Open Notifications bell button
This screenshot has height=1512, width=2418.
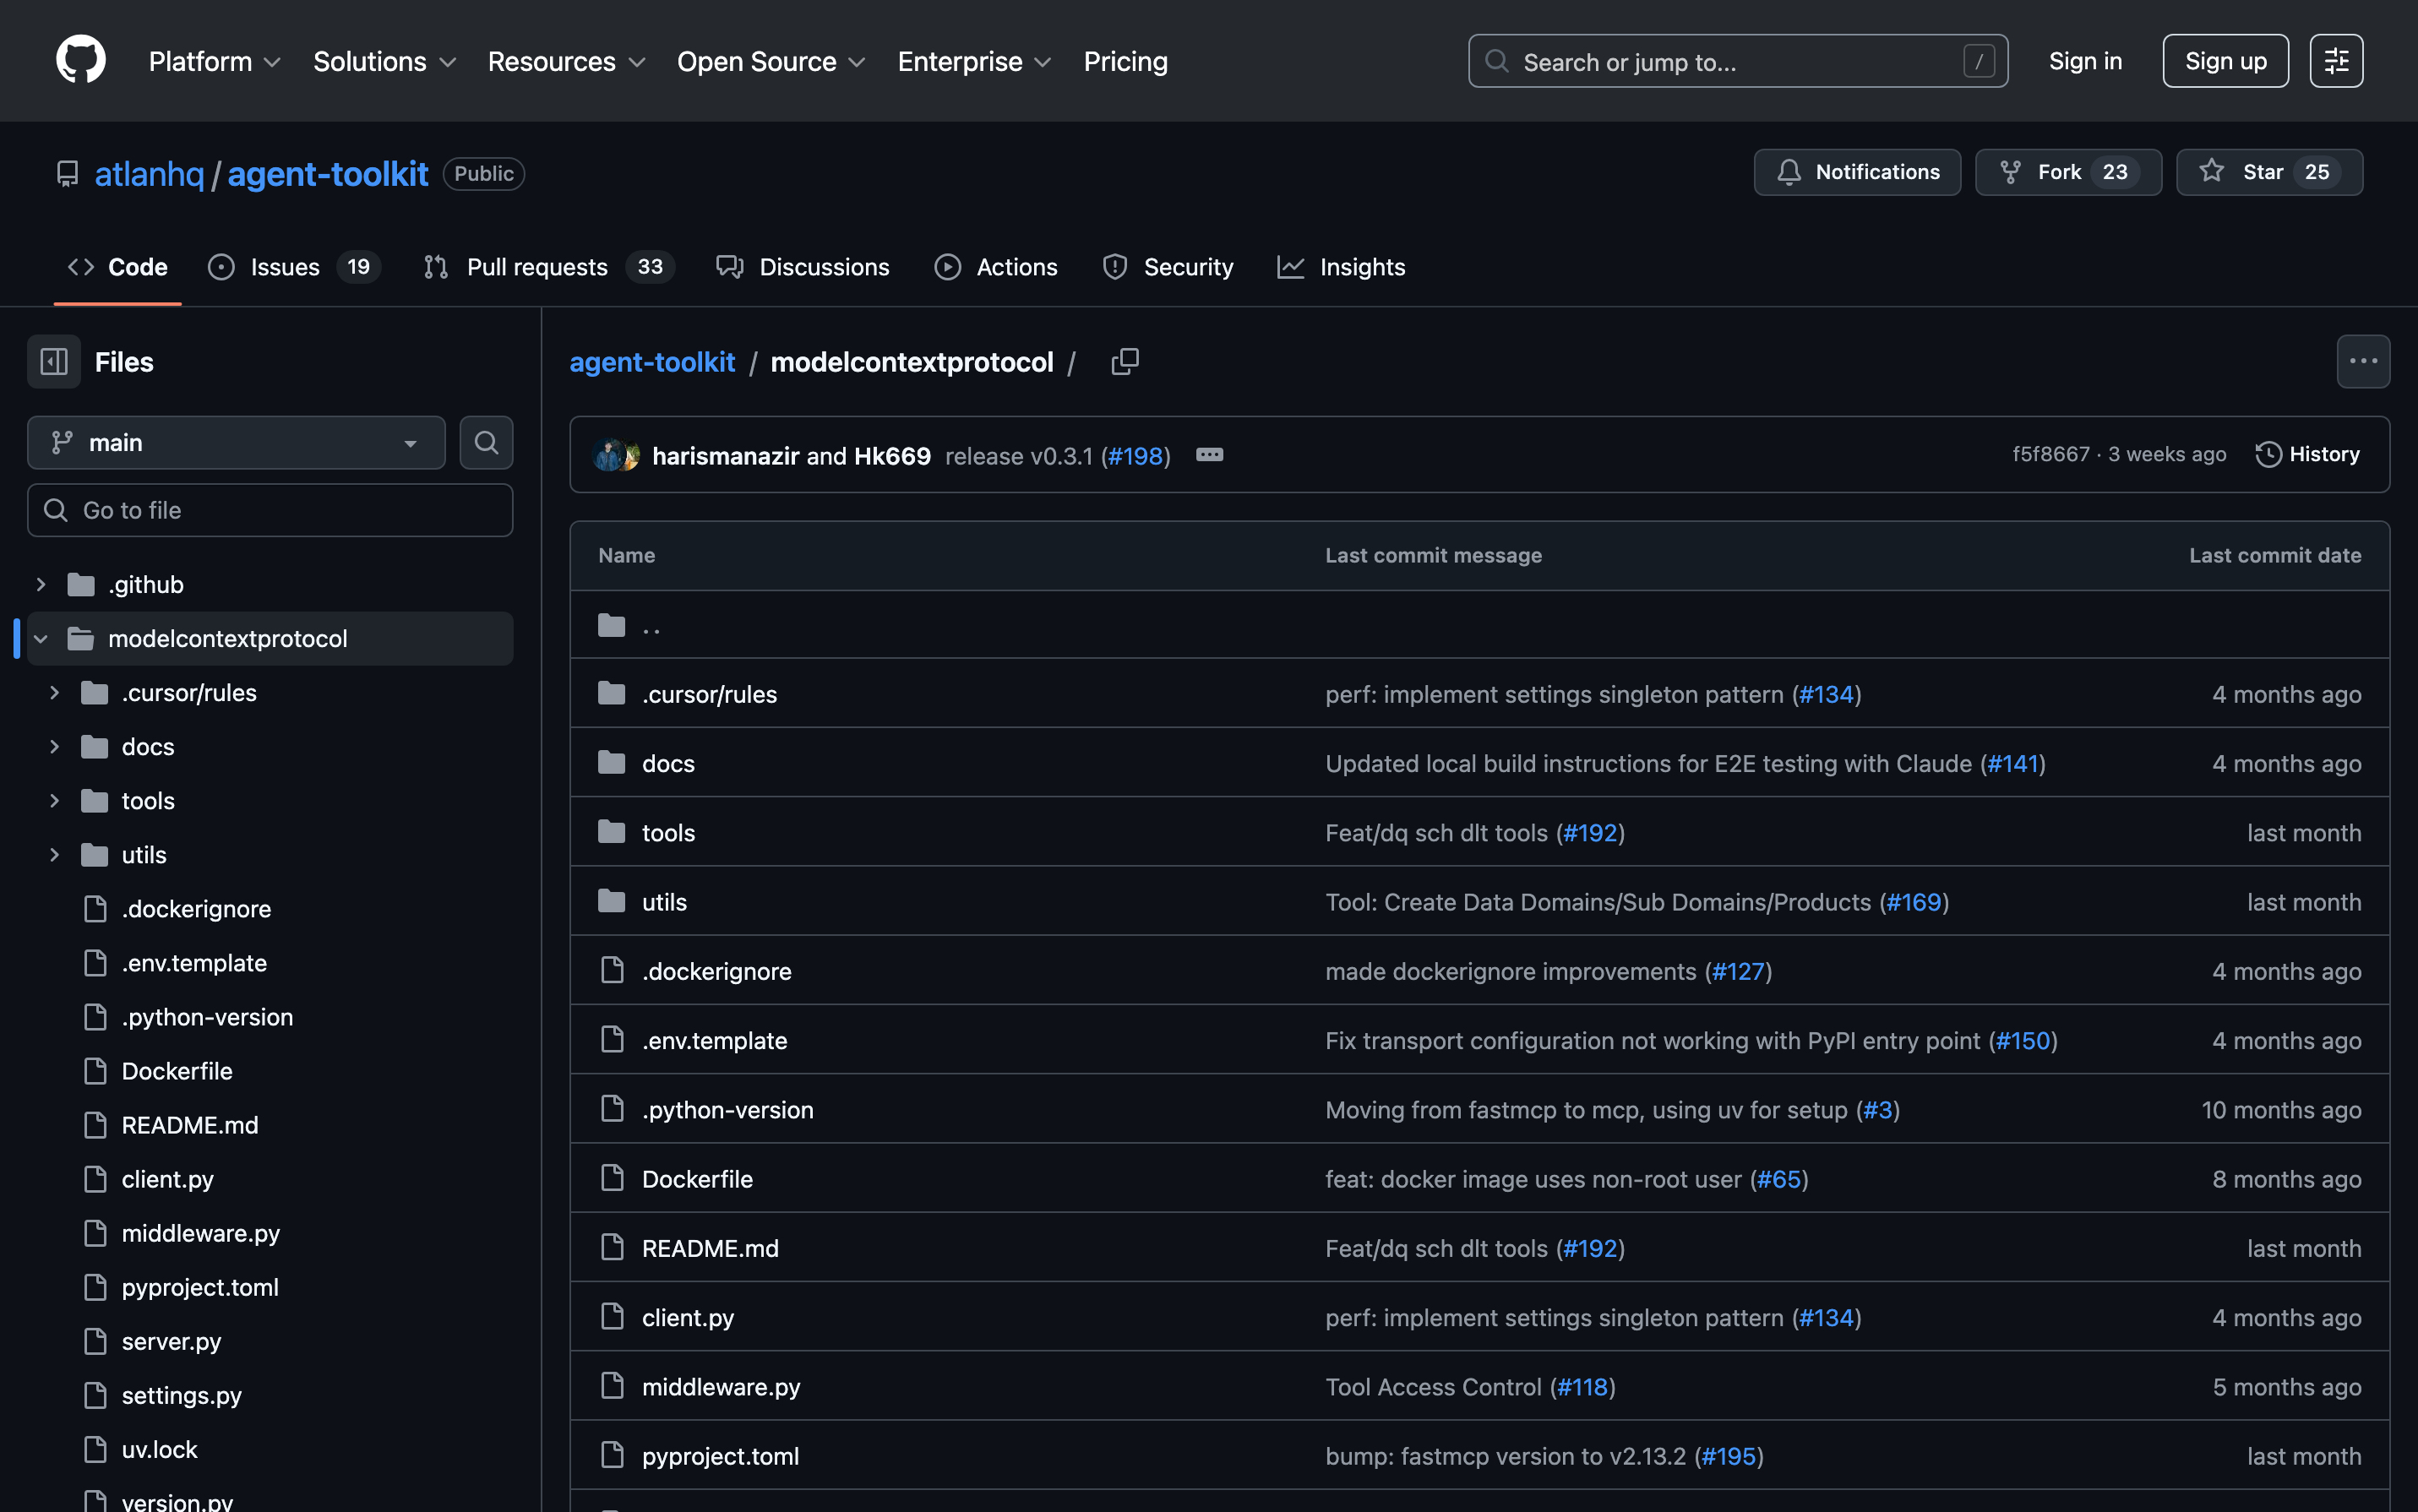coord(1857,172)
